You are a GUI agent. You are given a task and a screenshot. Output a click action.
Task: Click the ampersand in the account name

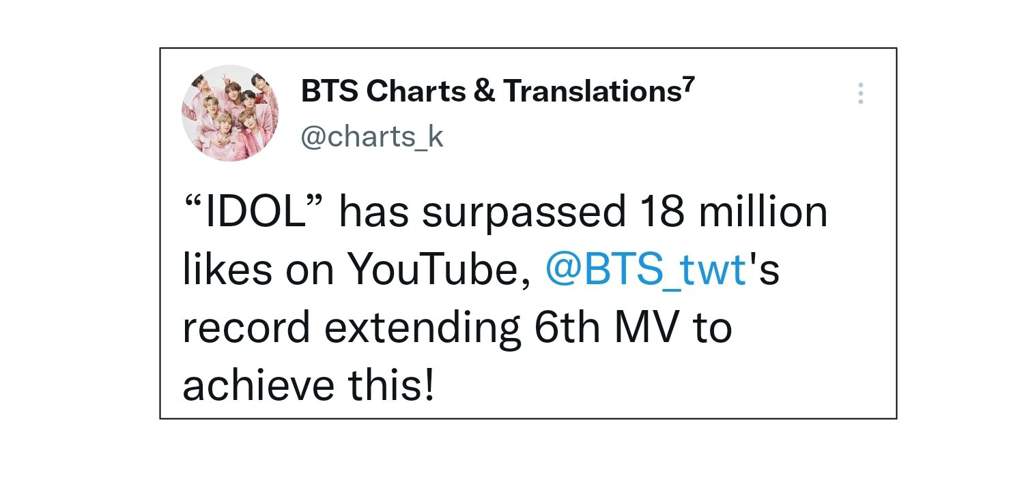coord(483,92)
